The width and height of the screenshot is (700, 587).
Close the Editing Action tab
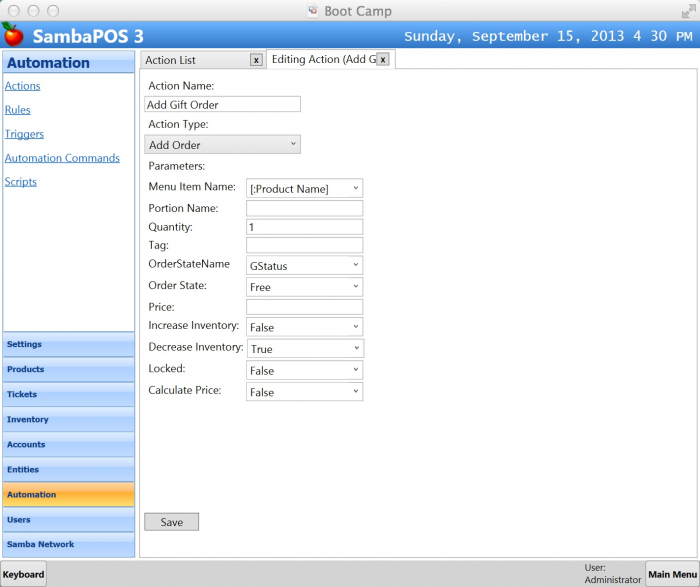coord(382,60)
